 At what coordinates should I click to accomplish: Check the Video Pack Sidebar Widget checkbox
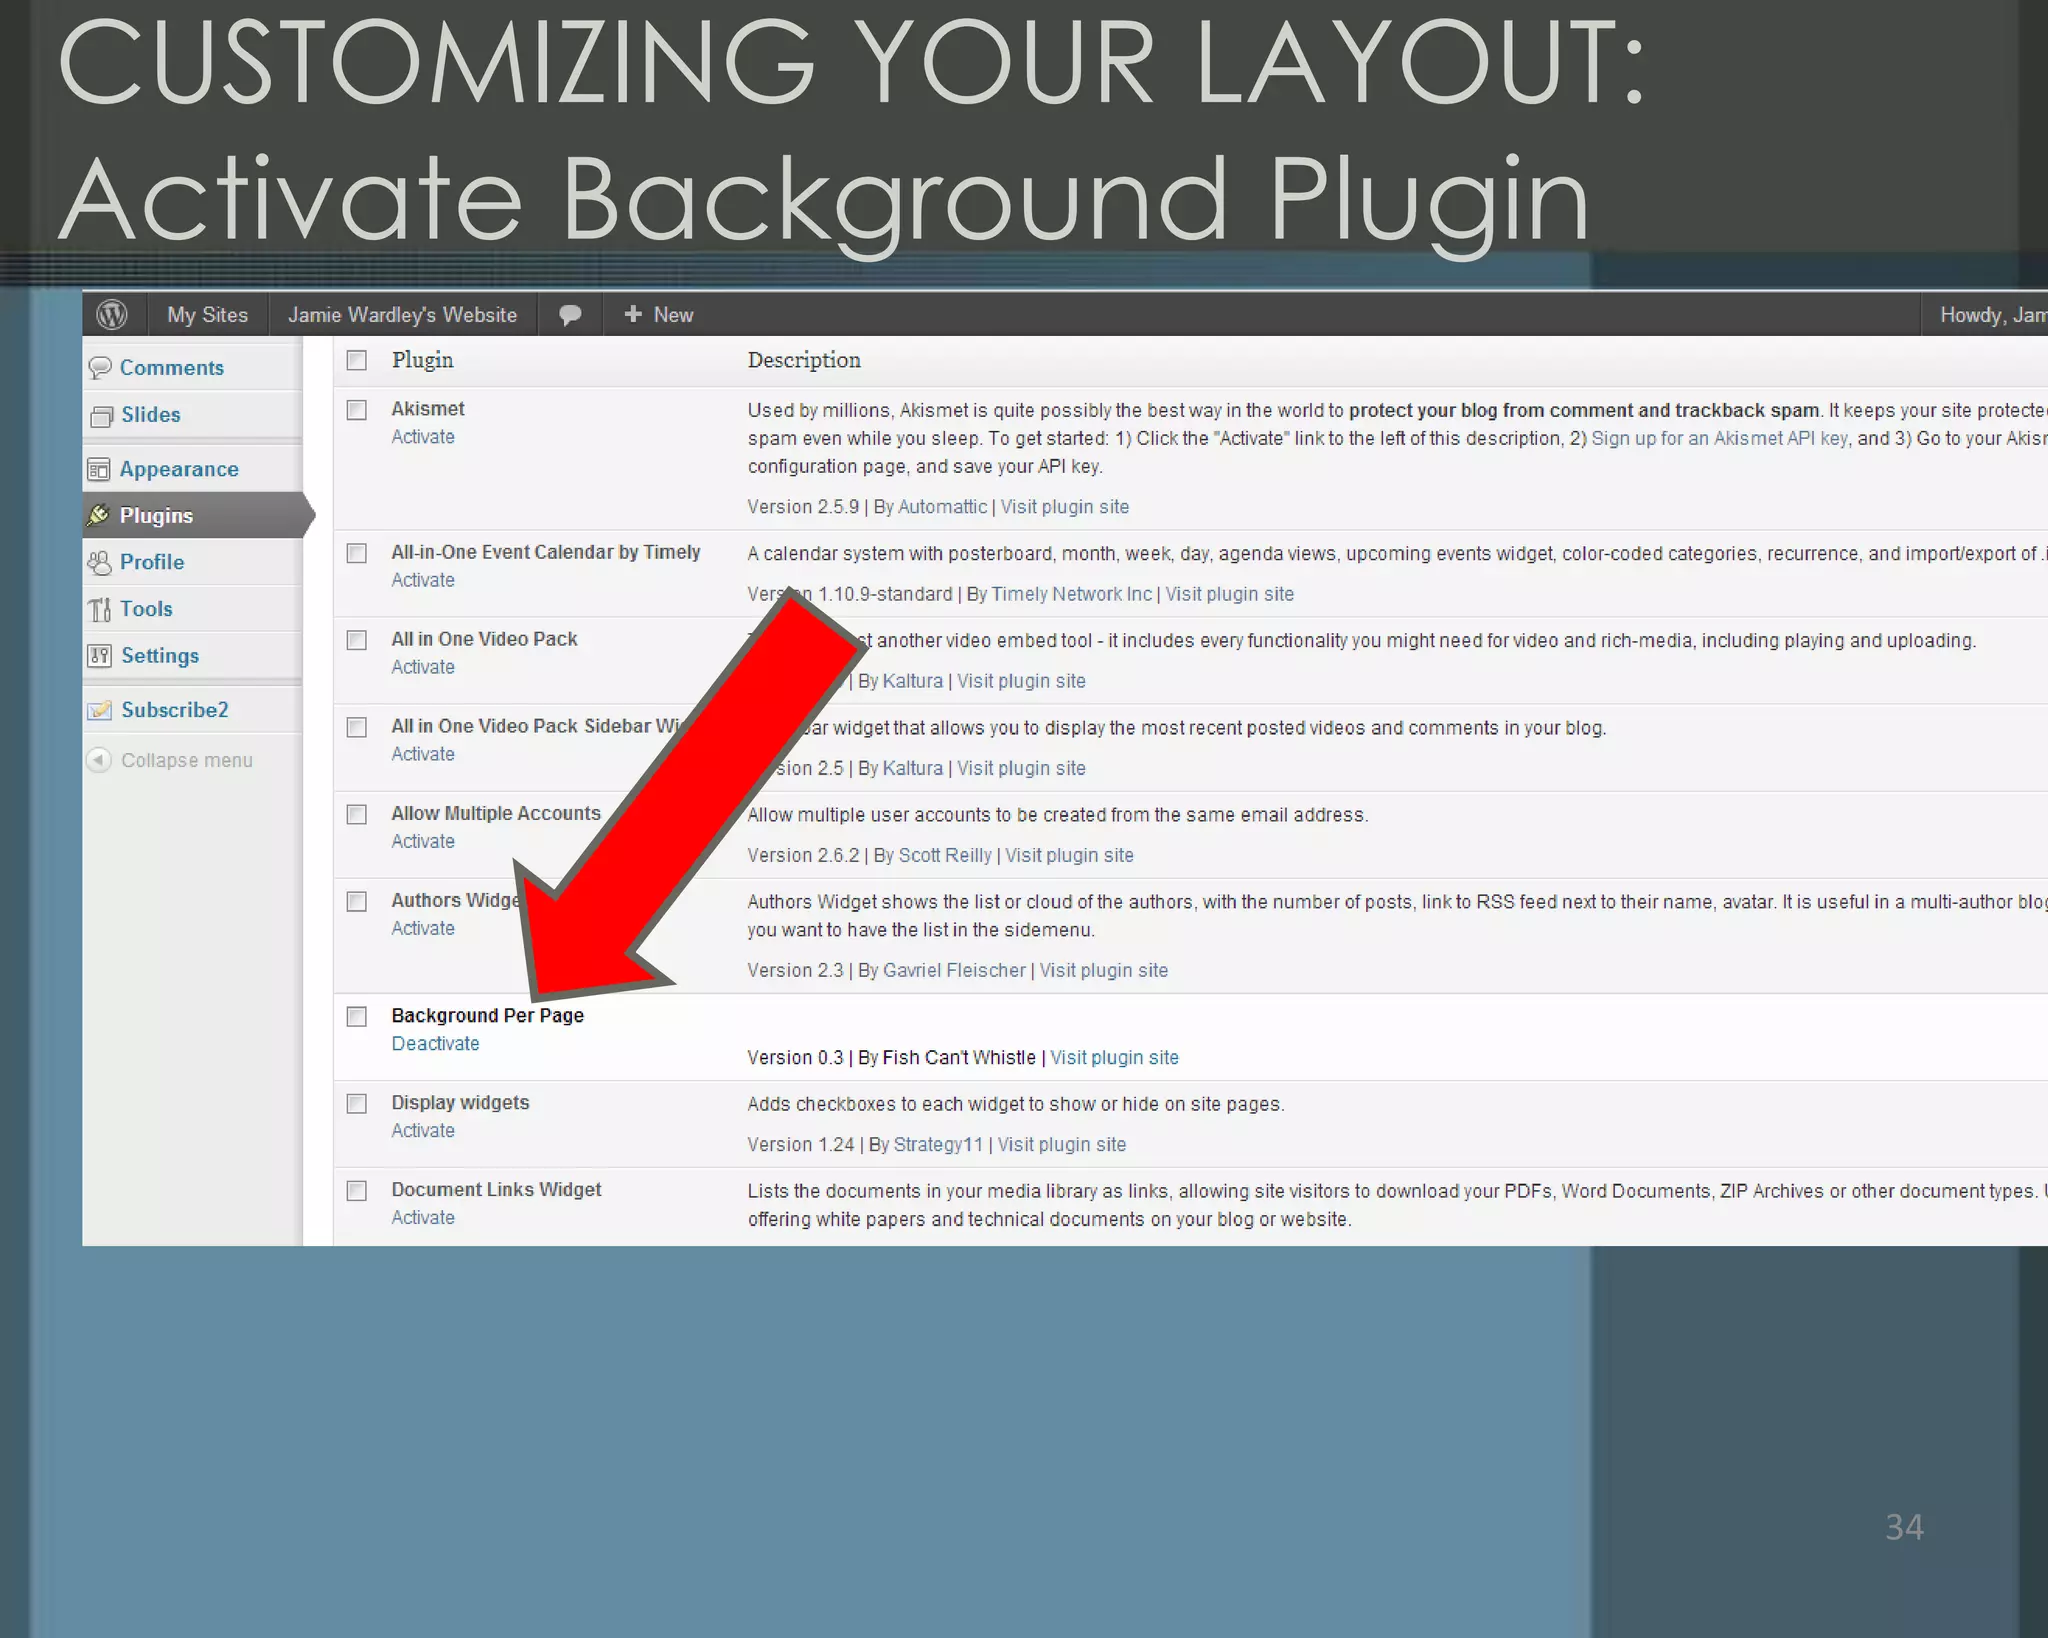pyautogui.click(x=357, y=727)
